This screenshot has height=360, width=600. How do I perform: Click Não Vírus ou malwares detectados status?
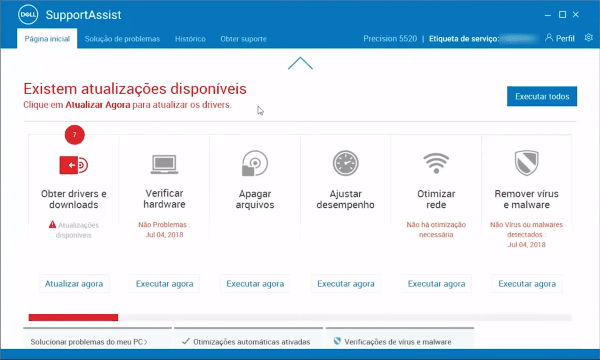527,235
